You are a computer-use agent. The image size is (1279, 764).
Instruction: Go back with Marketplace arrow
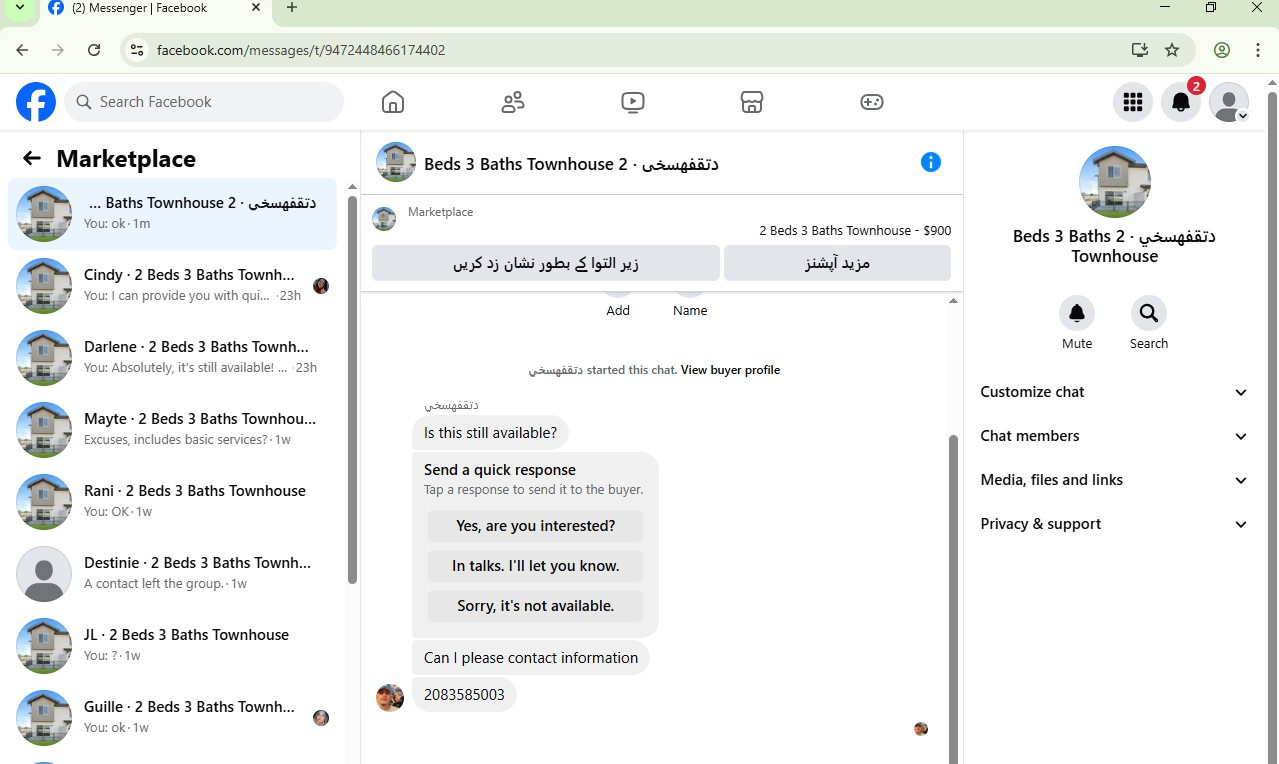(x=32, y=158)
